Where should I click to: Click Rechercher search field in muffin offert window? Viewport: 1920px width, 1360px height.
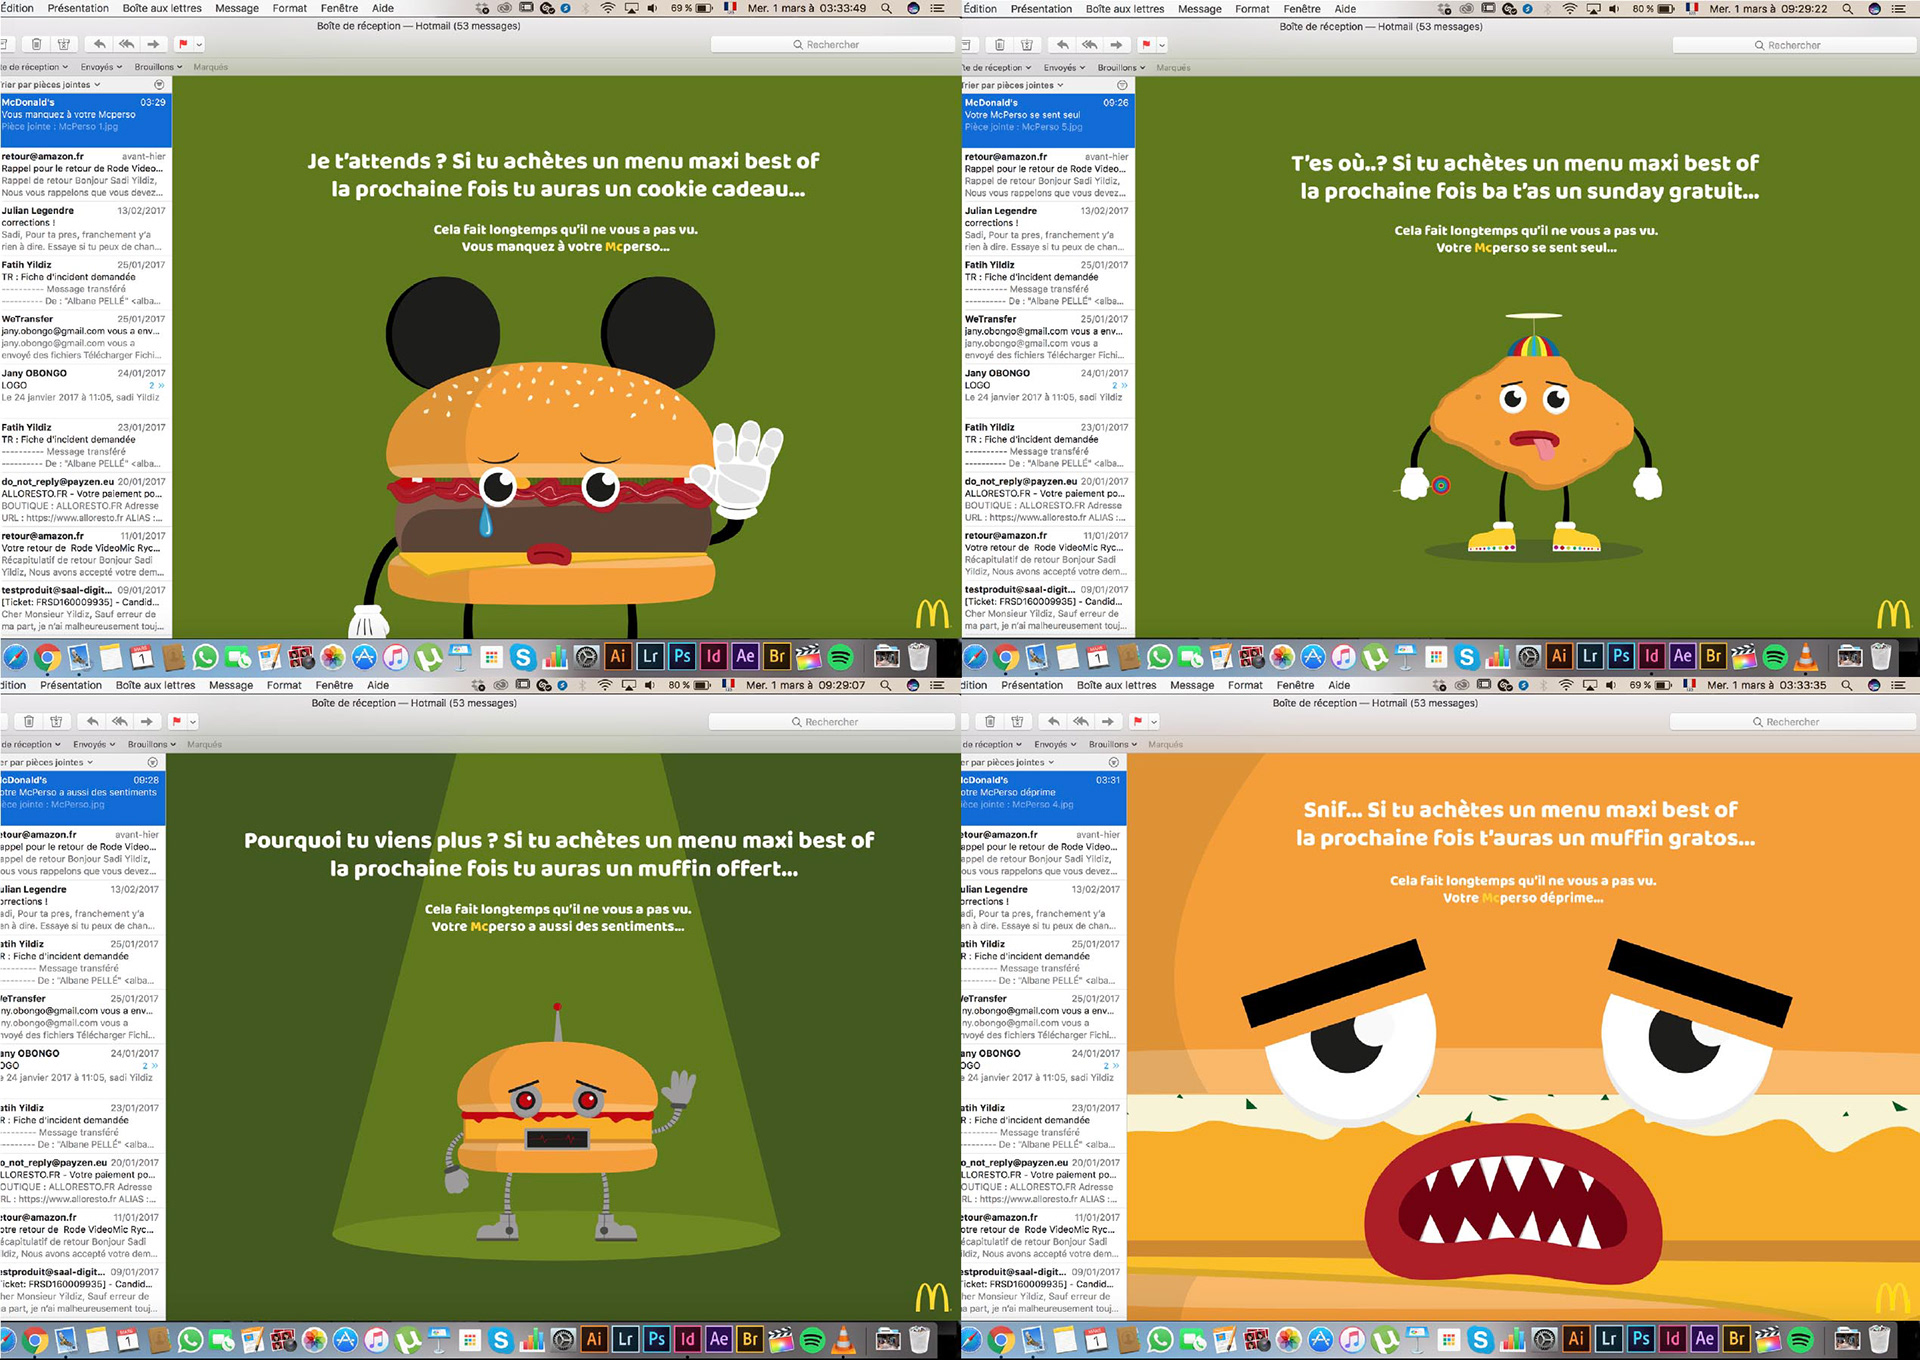831,721
